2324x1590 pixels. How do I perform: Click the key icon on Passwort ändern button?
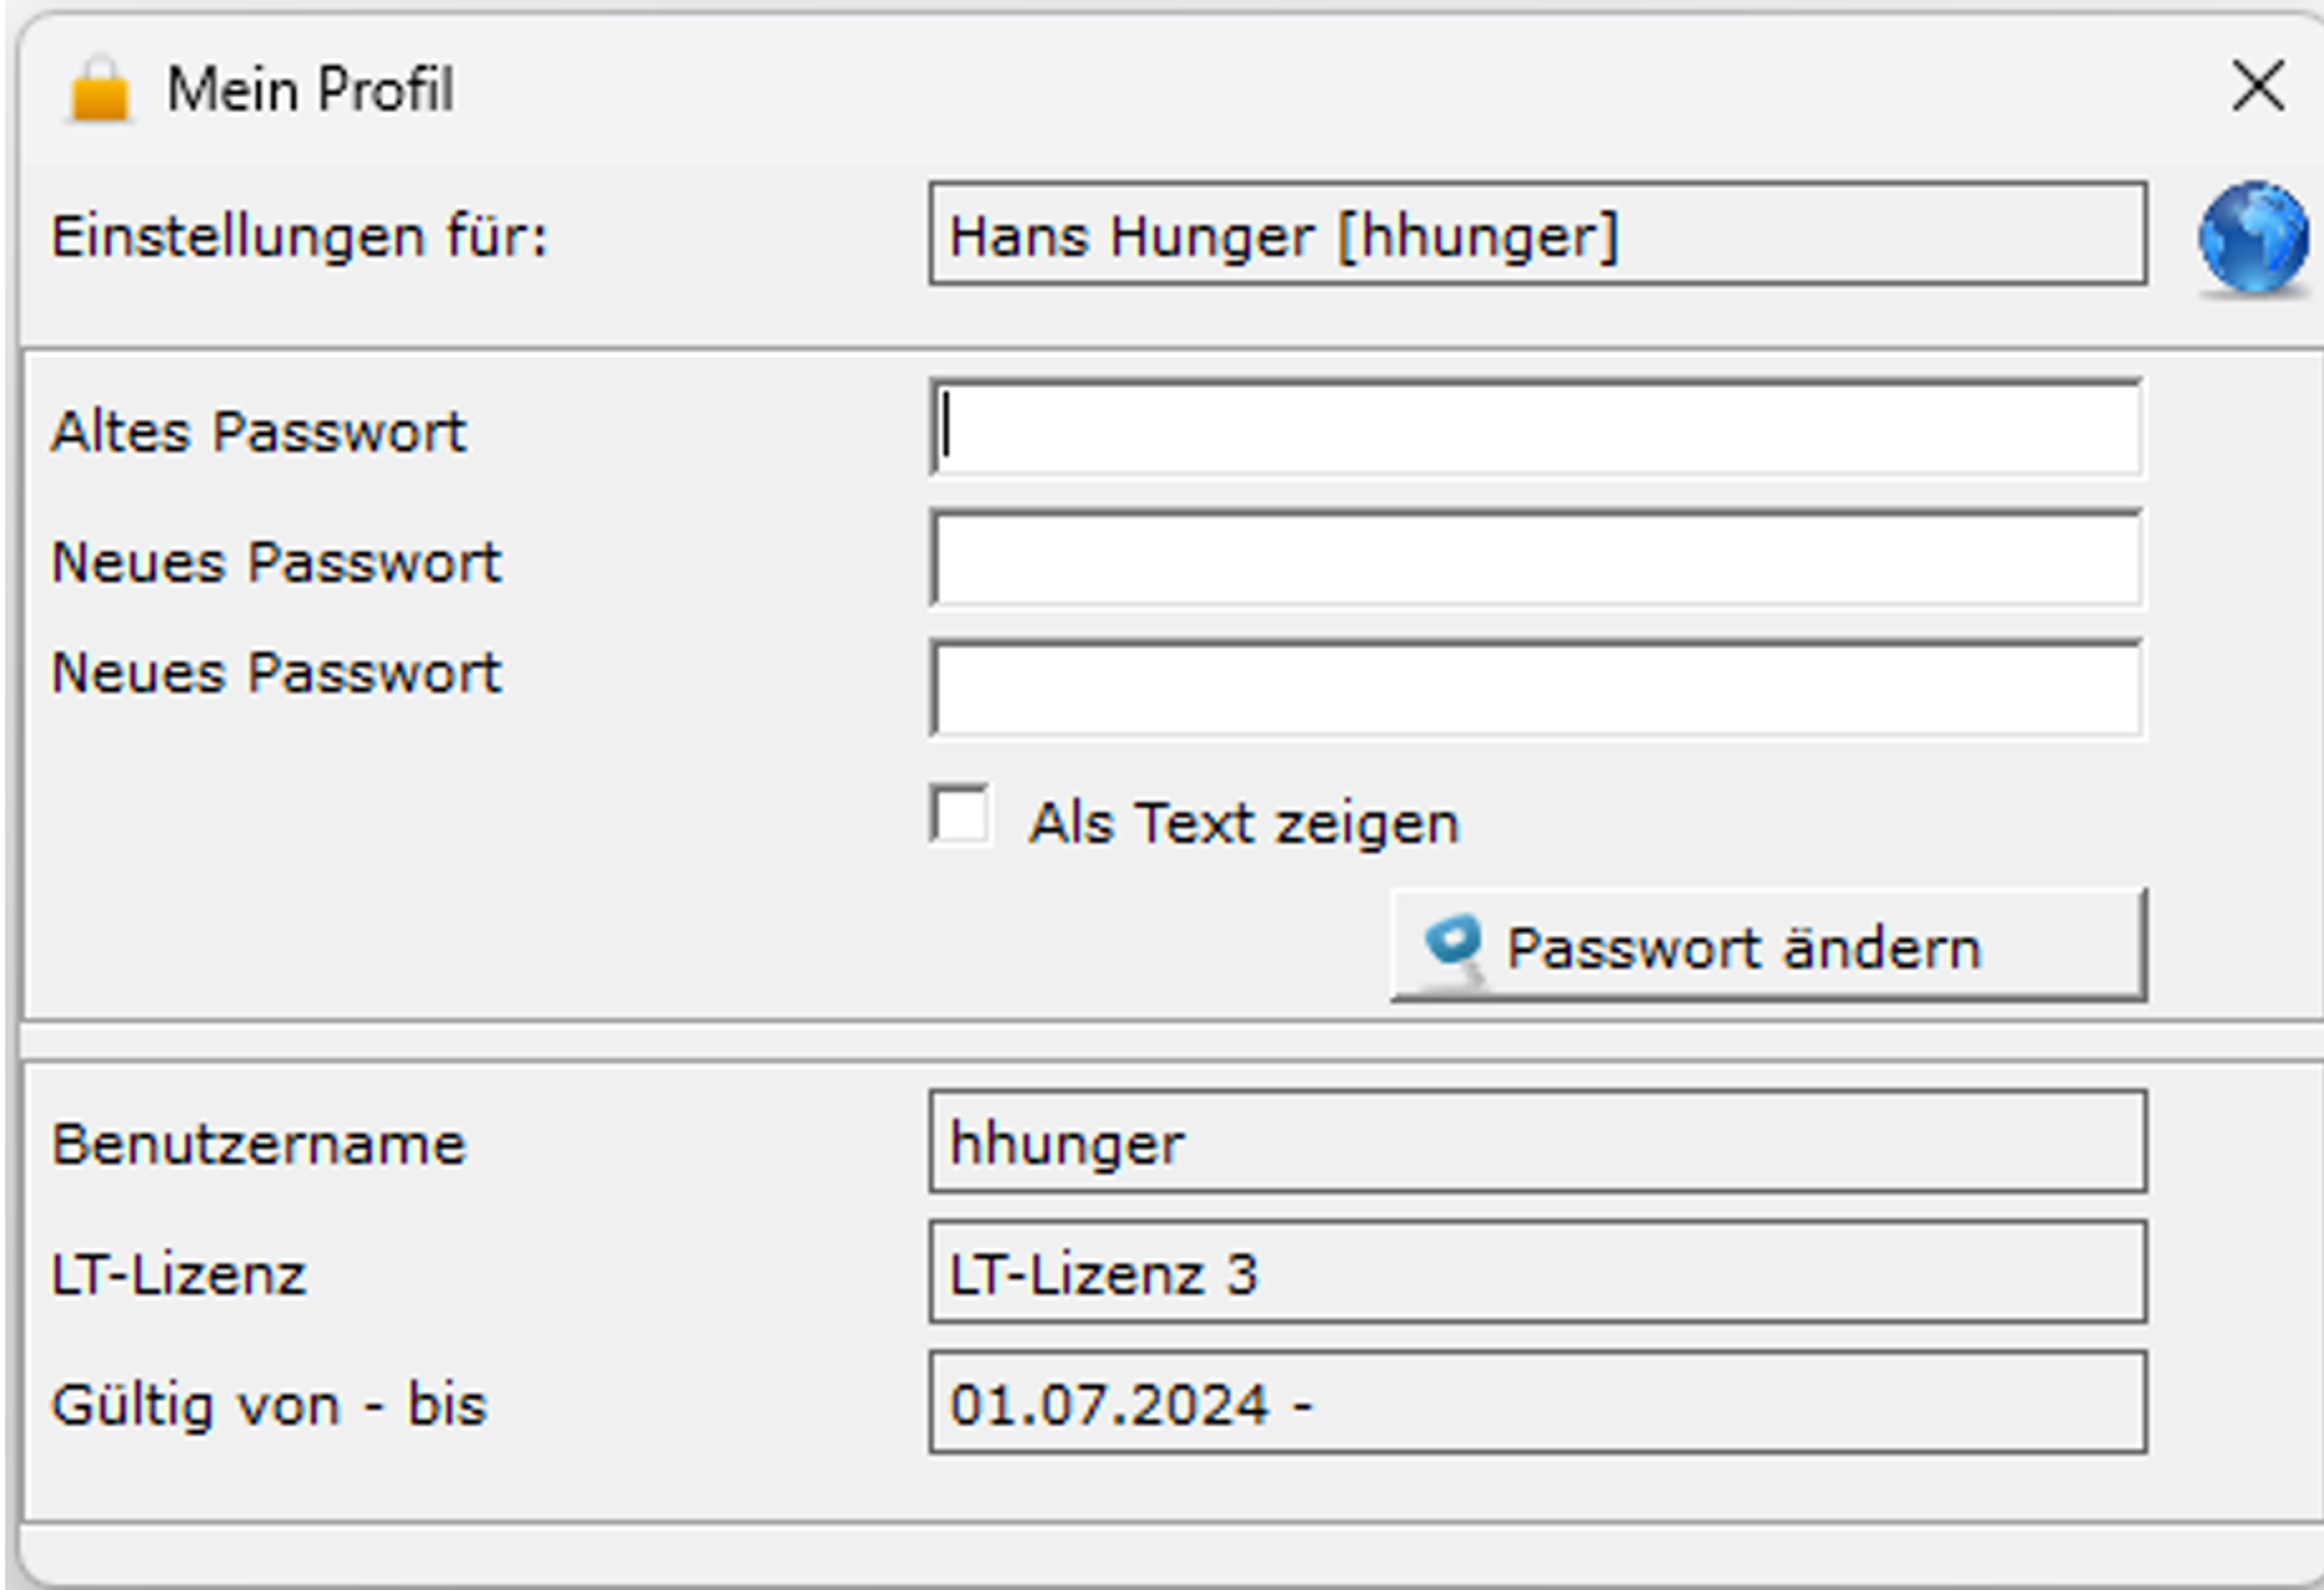coord(1455,944)
